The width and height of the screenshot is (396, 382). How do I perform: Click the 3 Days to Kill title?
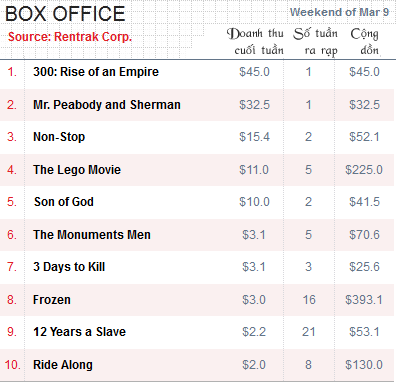coord(69,267)
